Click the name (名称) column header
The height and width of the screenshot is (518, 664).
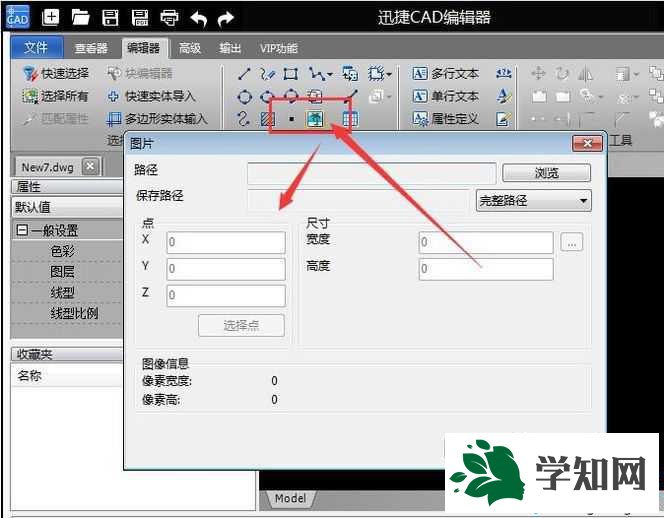tap(67, 375)
